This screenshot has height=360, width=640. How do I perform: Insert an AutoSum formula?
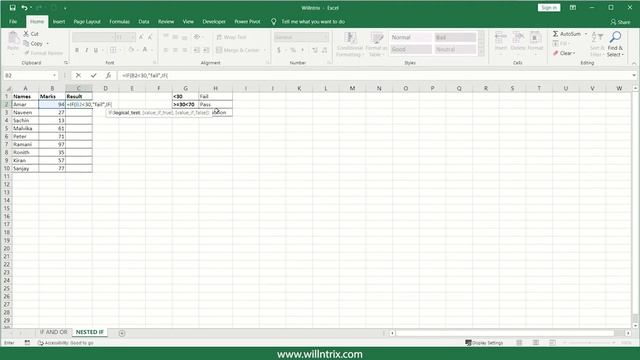[x=567, y=34]
